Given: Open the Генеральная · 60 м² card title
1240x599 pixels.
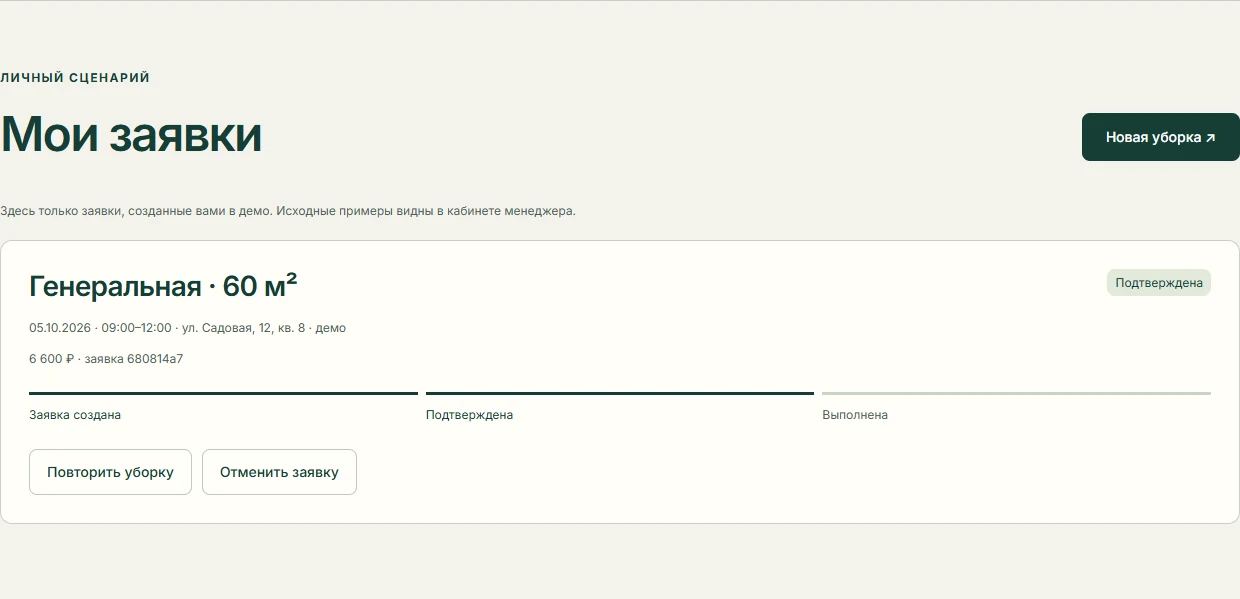Looking at the screenshot, I should (x=163, y=286).
